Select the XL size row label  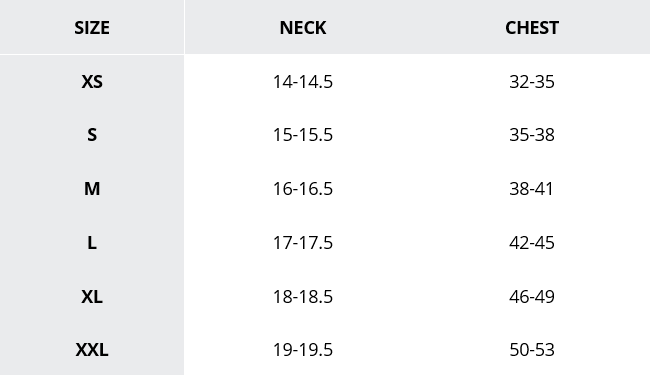coord(92,297)
